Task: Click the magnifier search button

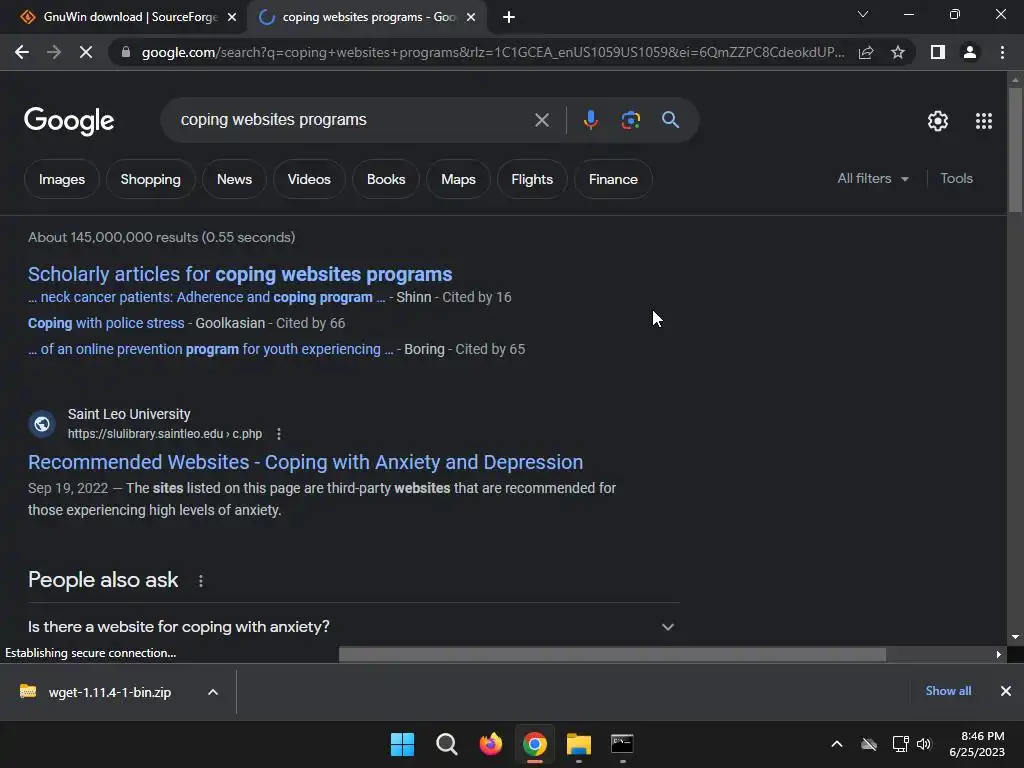Action: coord(670,120)
